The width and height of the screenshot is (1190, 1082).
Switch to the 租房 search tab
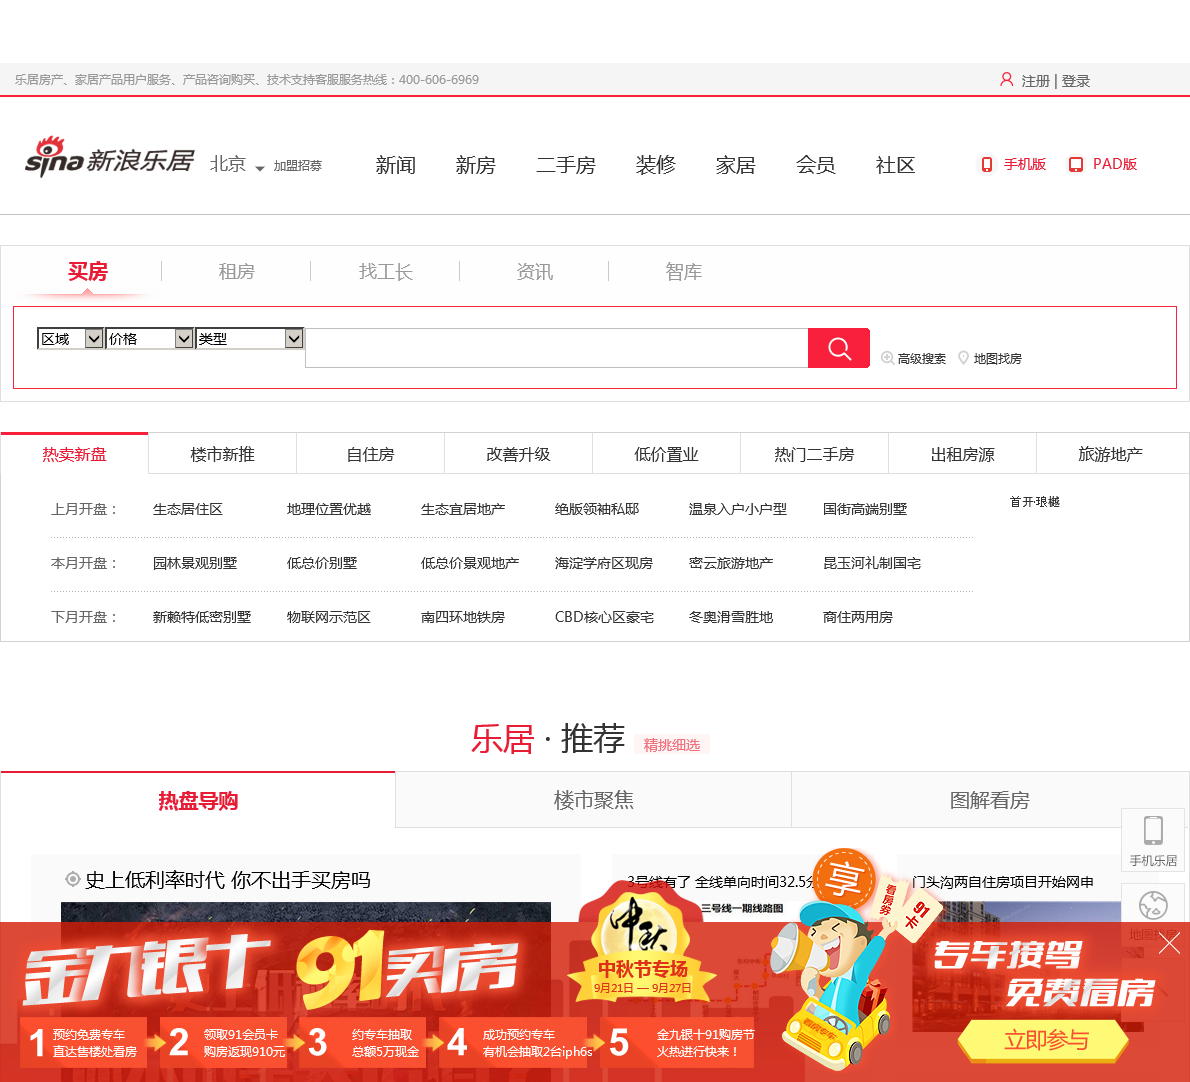pyautogui.click(x=236, y=272)
